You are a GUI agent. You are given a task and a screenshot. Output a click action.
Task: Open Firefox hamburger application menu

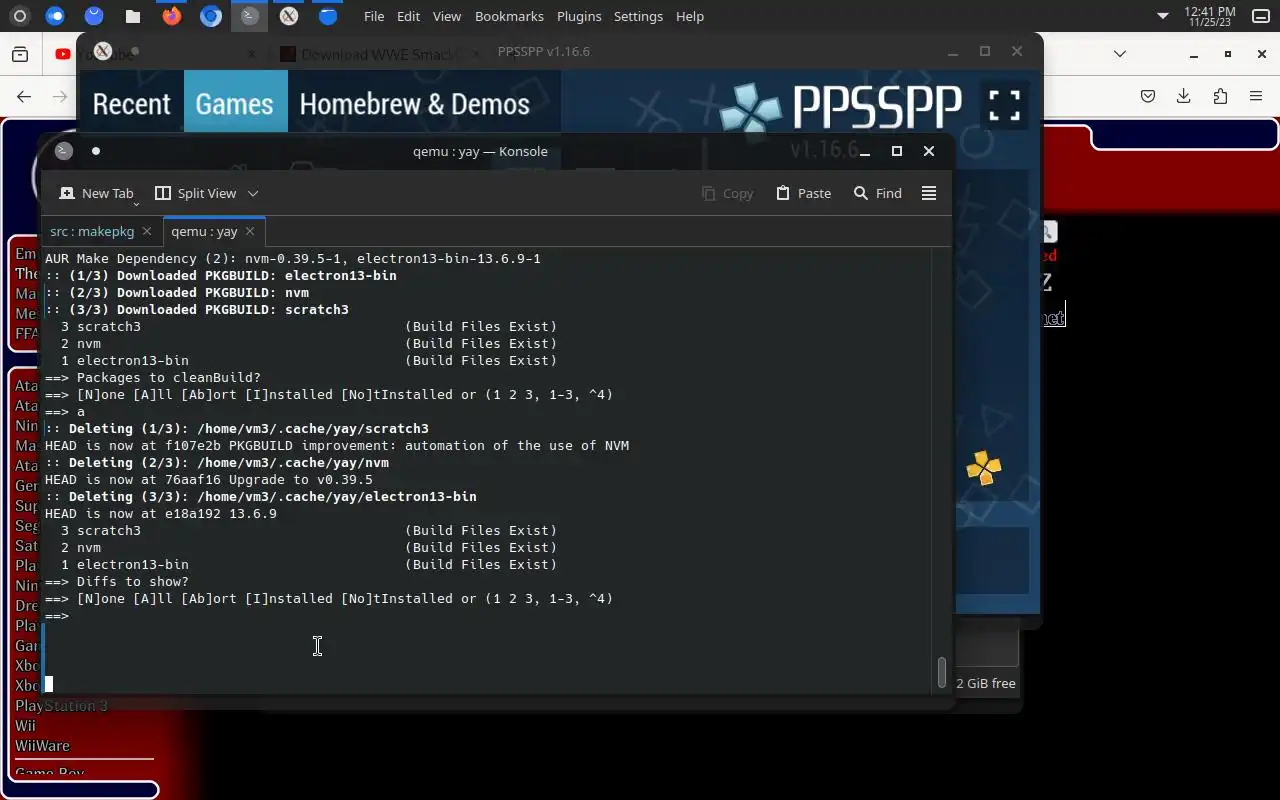click(1256, 96)
